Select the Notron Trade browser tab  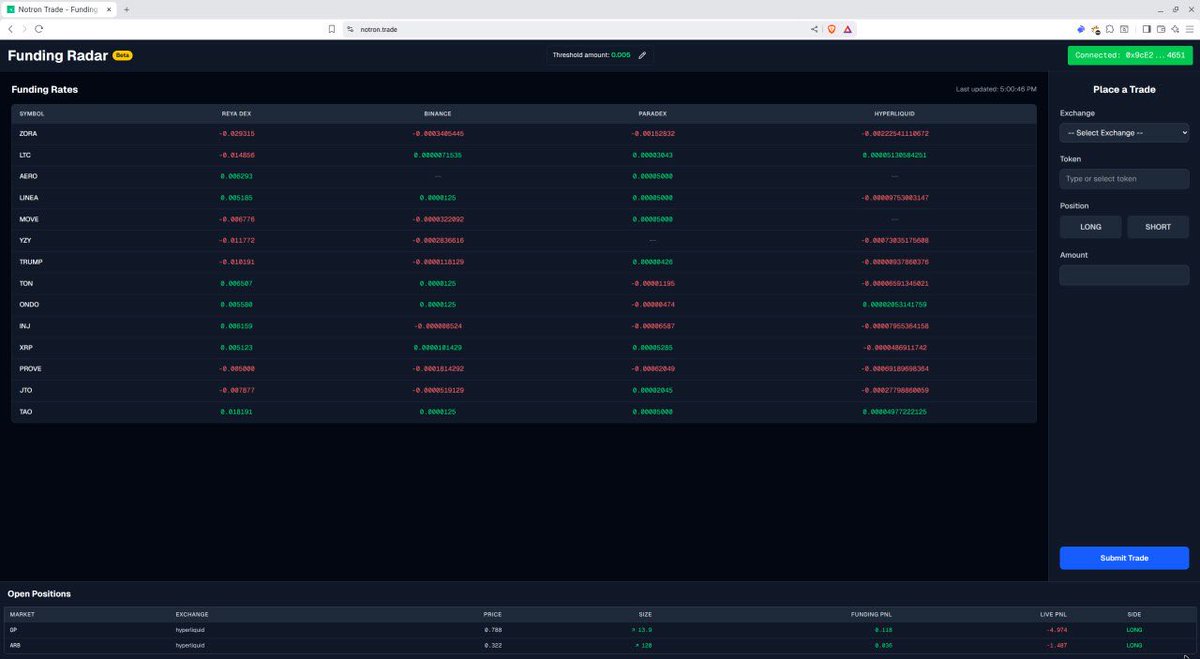point(59,9)
